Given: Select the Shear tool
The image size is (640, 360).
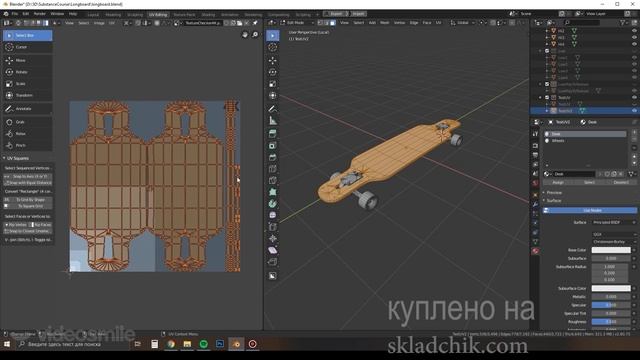Looking at the screenshot, I should pos(273,250).
